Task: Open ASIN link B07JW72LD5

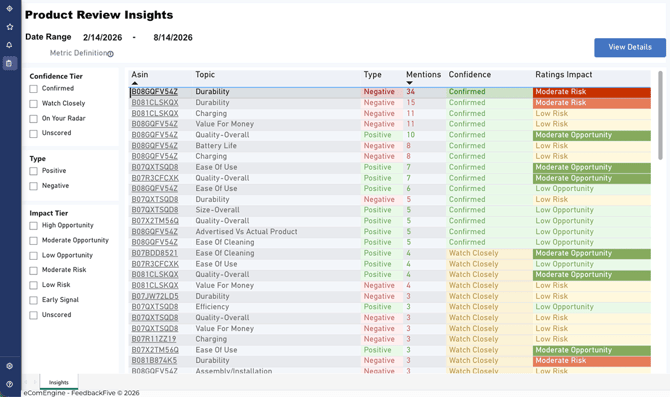Action: [155, 296]
